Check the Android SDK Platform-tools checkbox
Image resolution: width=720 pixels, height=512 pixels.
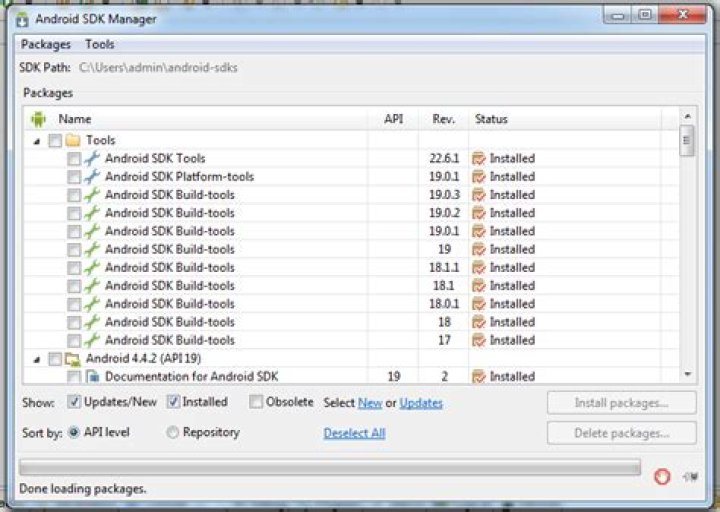[x=73, y=177]
